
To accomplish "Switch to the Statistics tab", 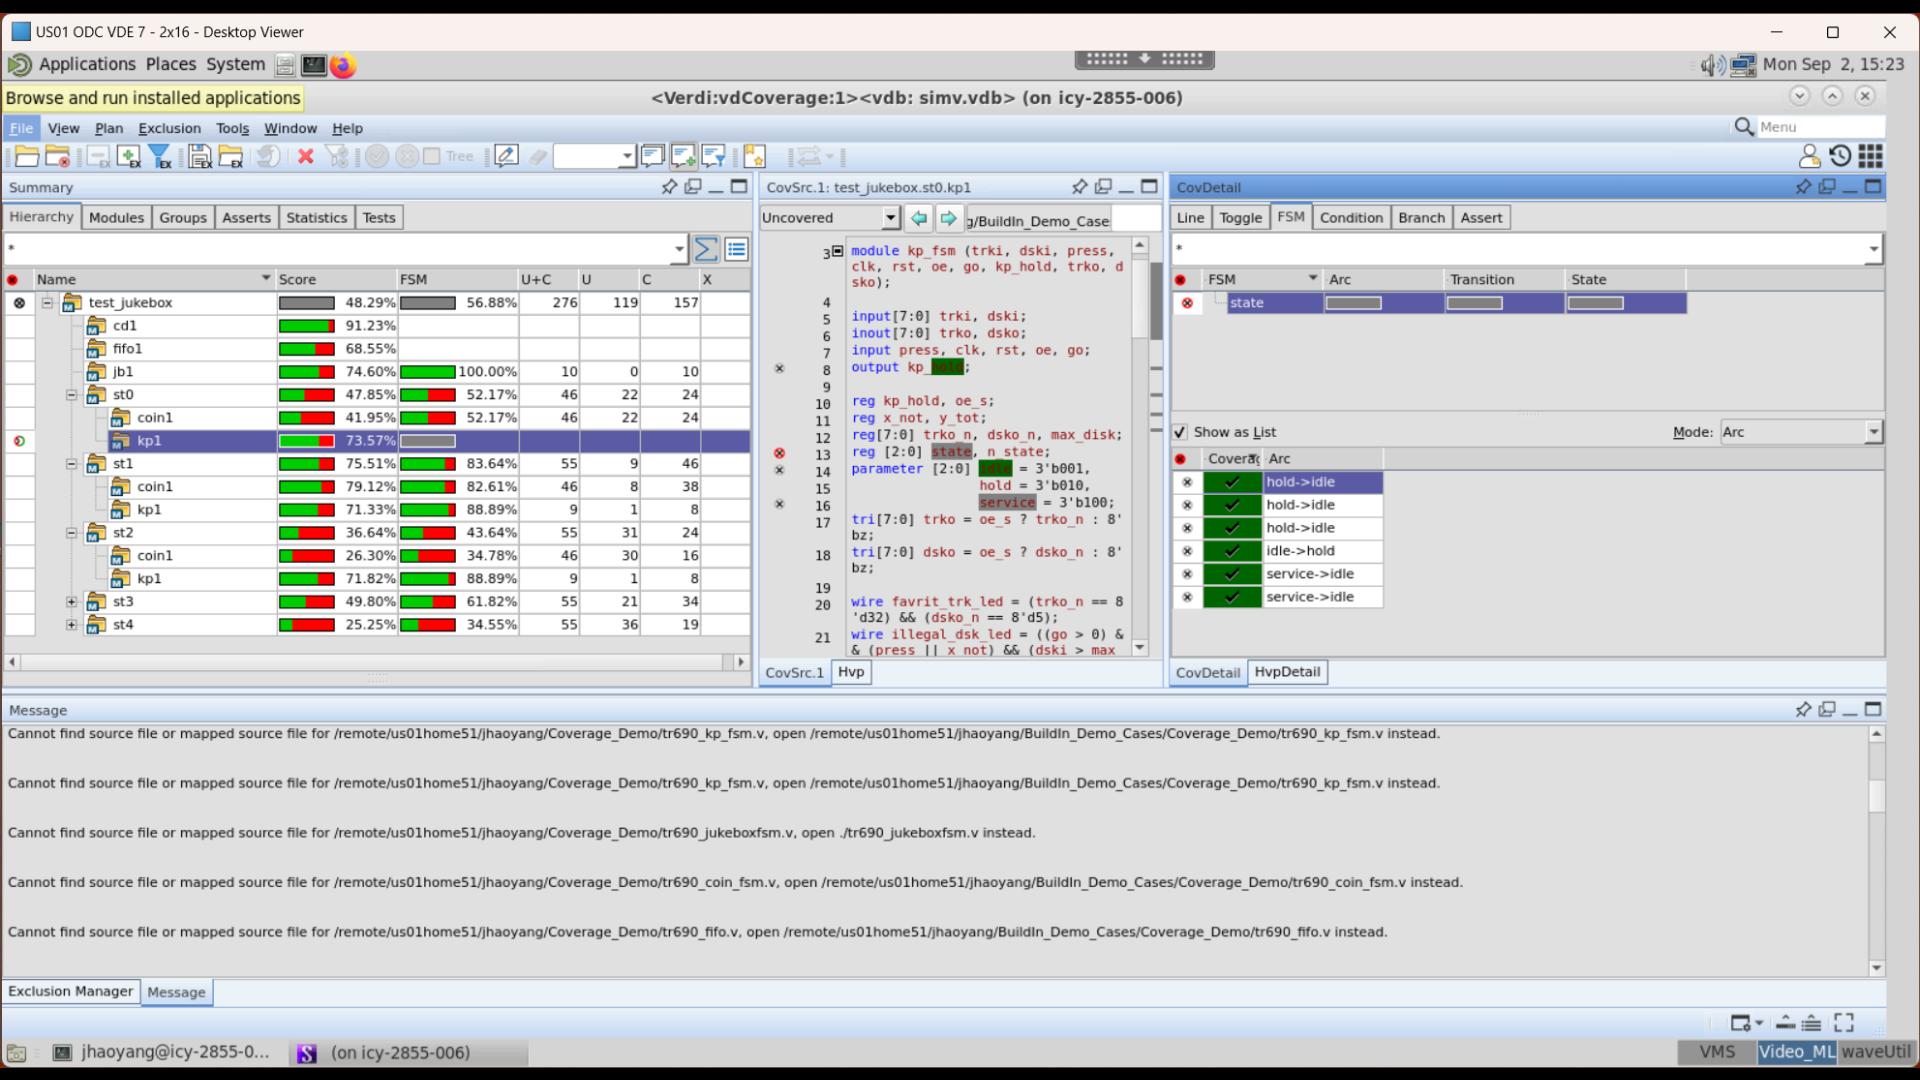I will pyautogui.click(x=316, y=218).
